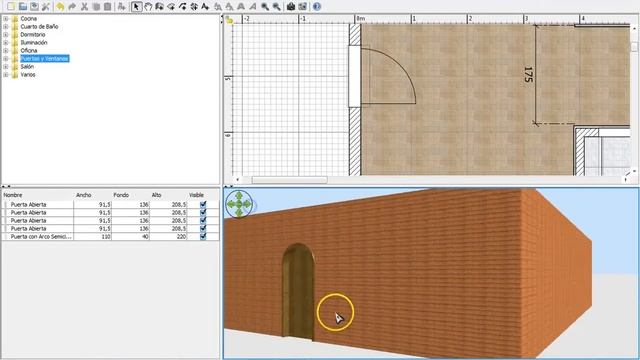Expand the Varios folder

[6, 75]
